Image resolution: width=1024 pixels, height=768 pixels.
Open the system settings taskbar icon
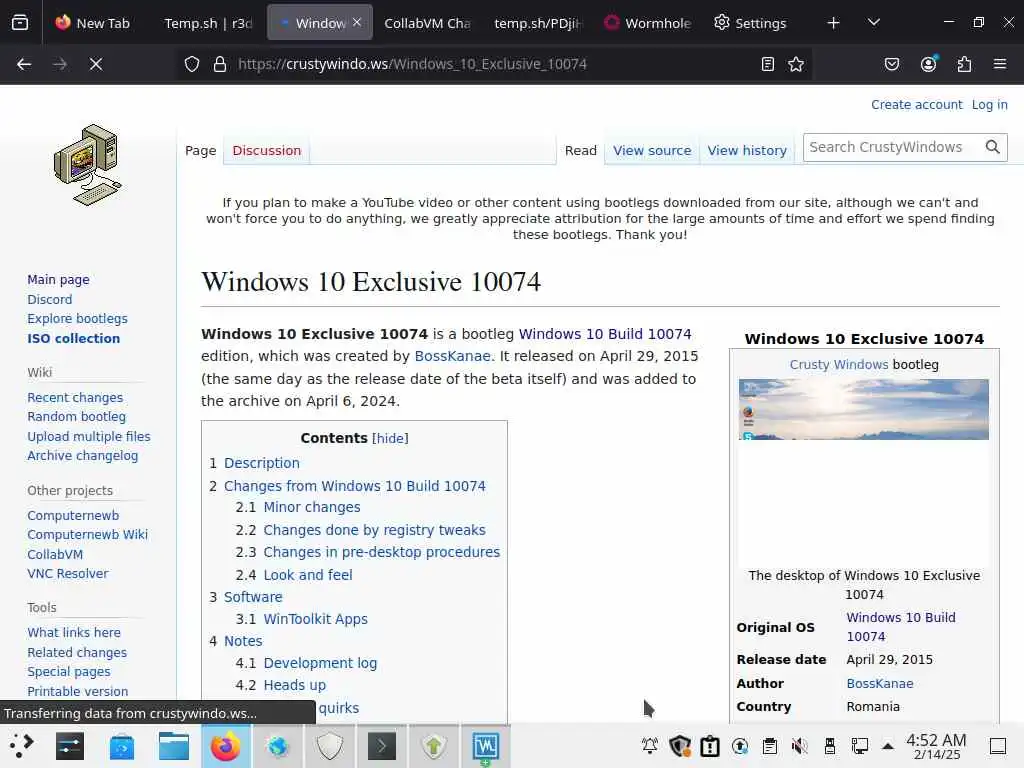69,746
